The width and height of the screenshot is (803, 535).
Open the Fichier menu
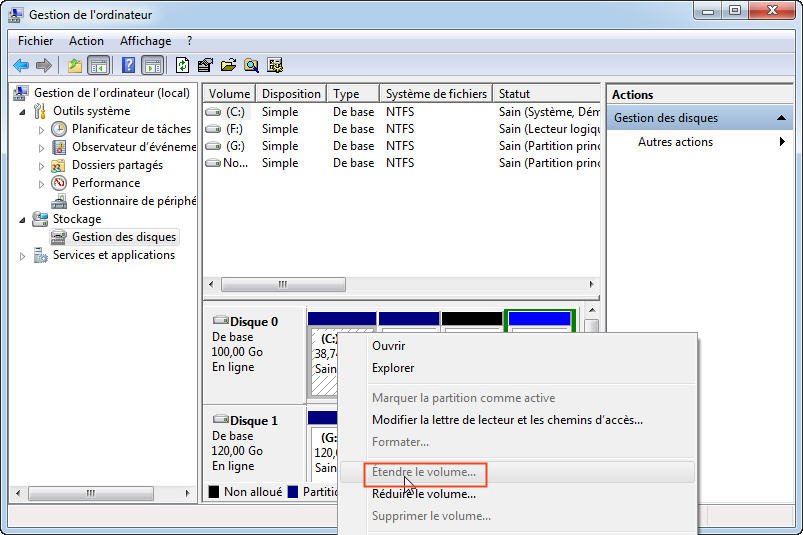[35, 41]
